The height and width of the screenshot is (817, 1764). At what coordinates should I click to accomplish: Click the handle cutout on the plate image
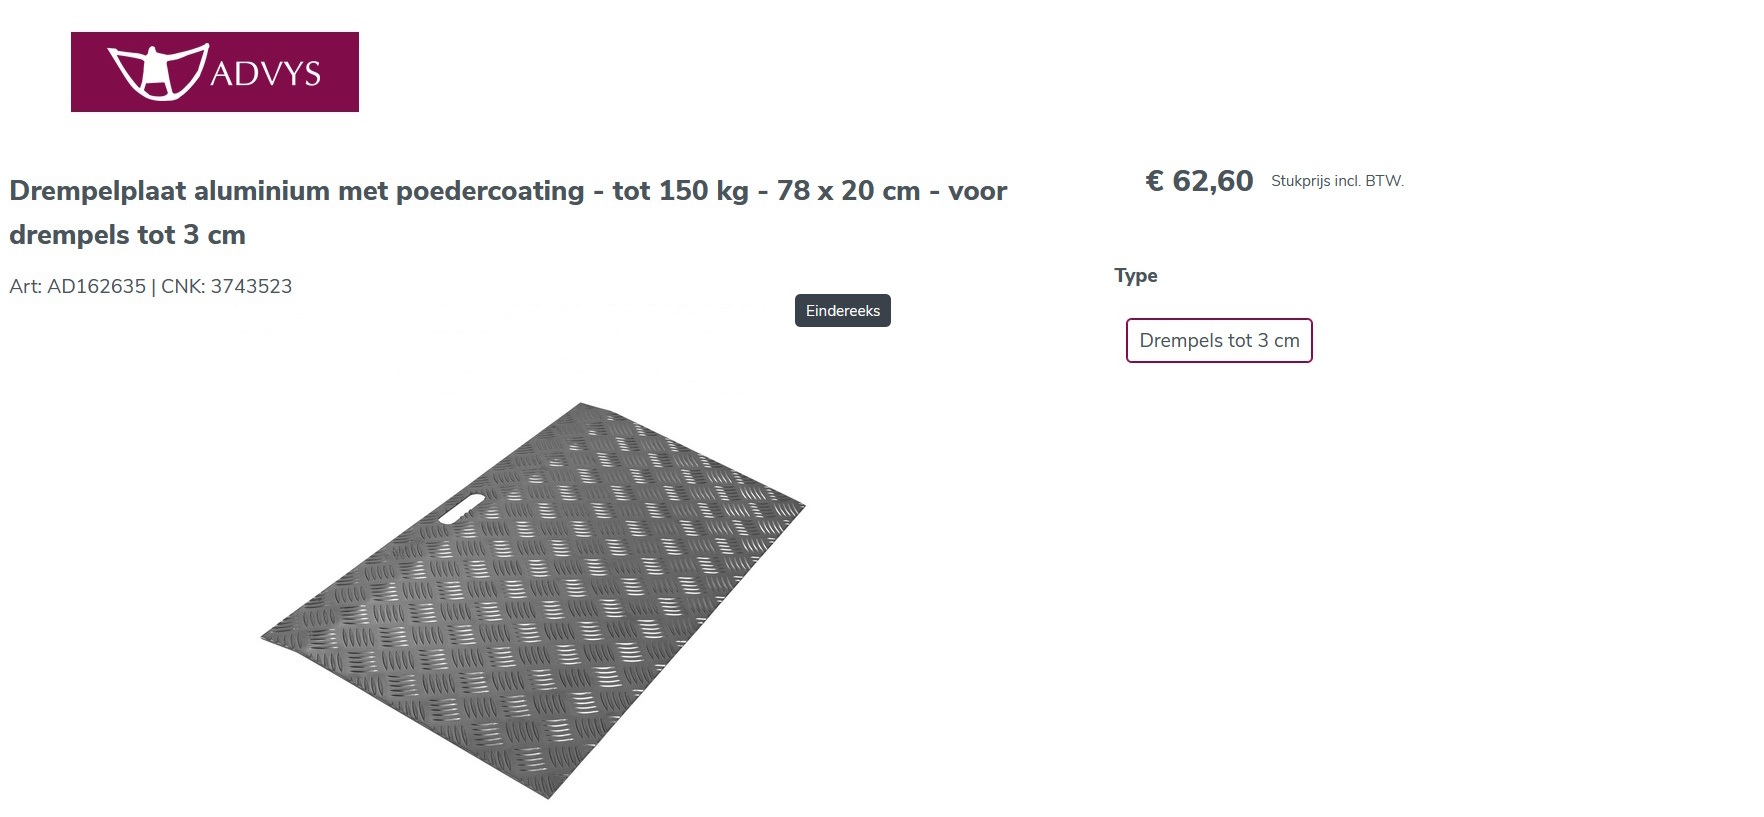point(462,508)
